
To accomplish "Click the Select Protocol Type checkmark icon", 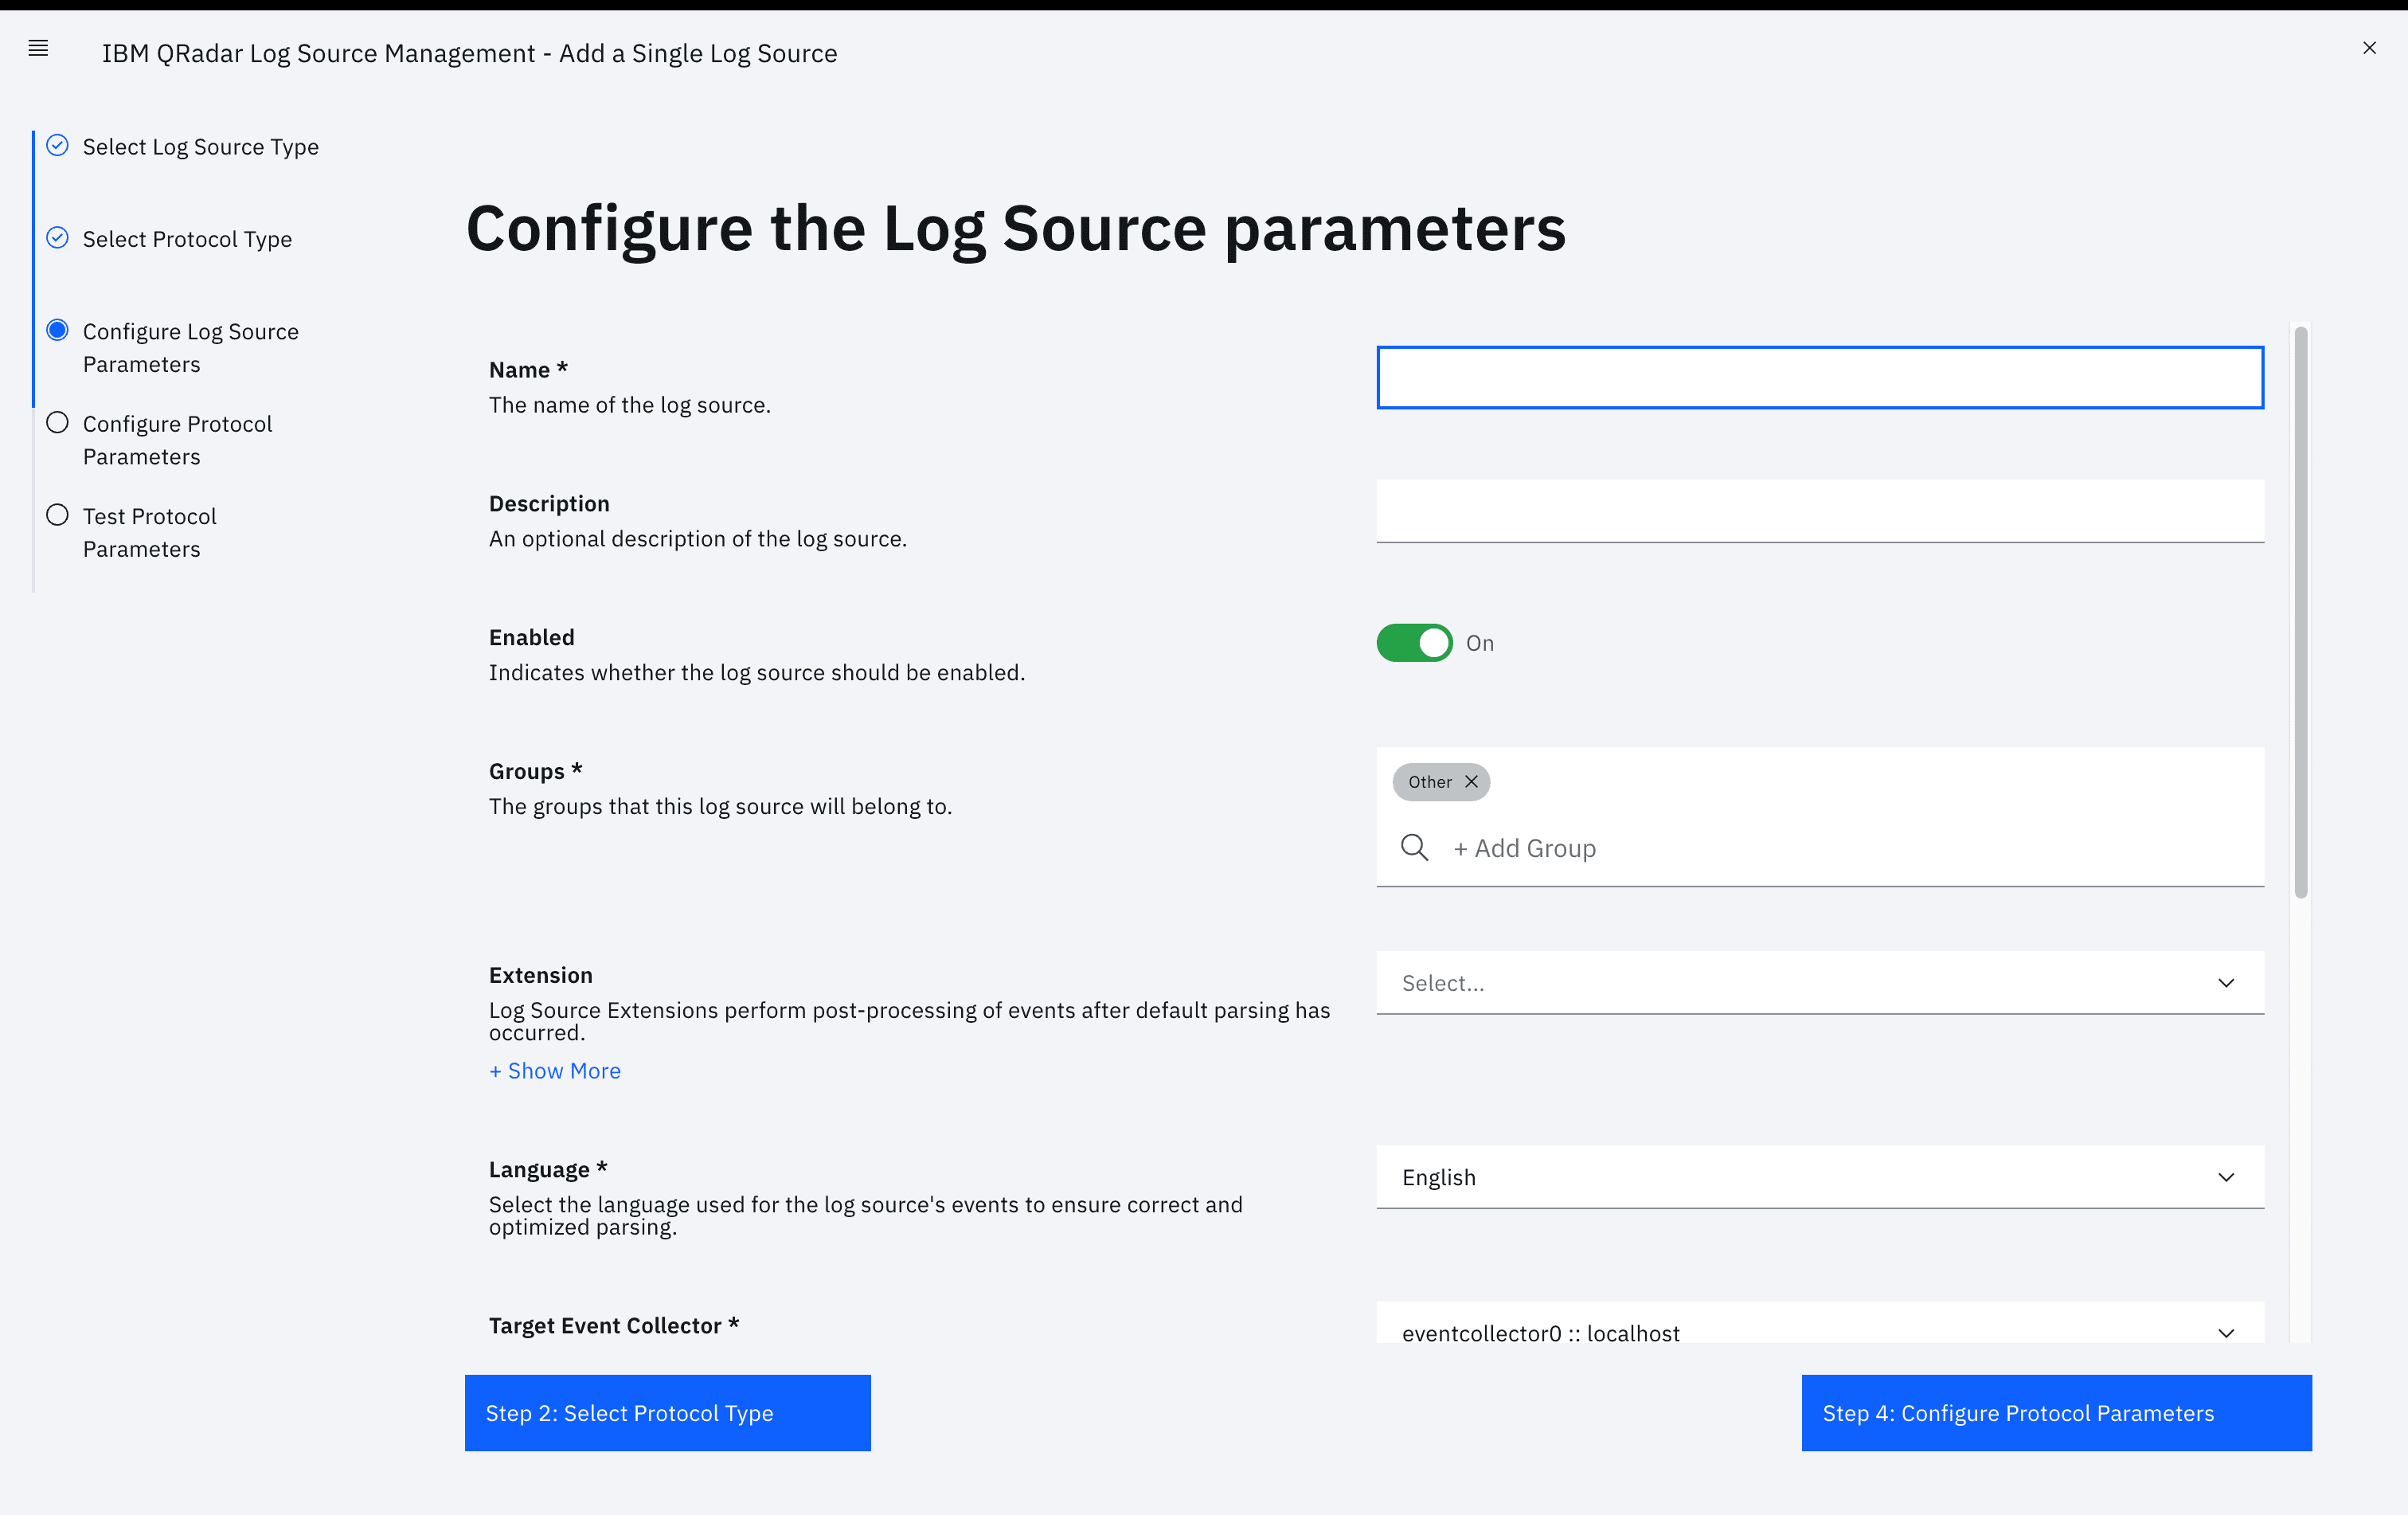I will pos(58,238).
